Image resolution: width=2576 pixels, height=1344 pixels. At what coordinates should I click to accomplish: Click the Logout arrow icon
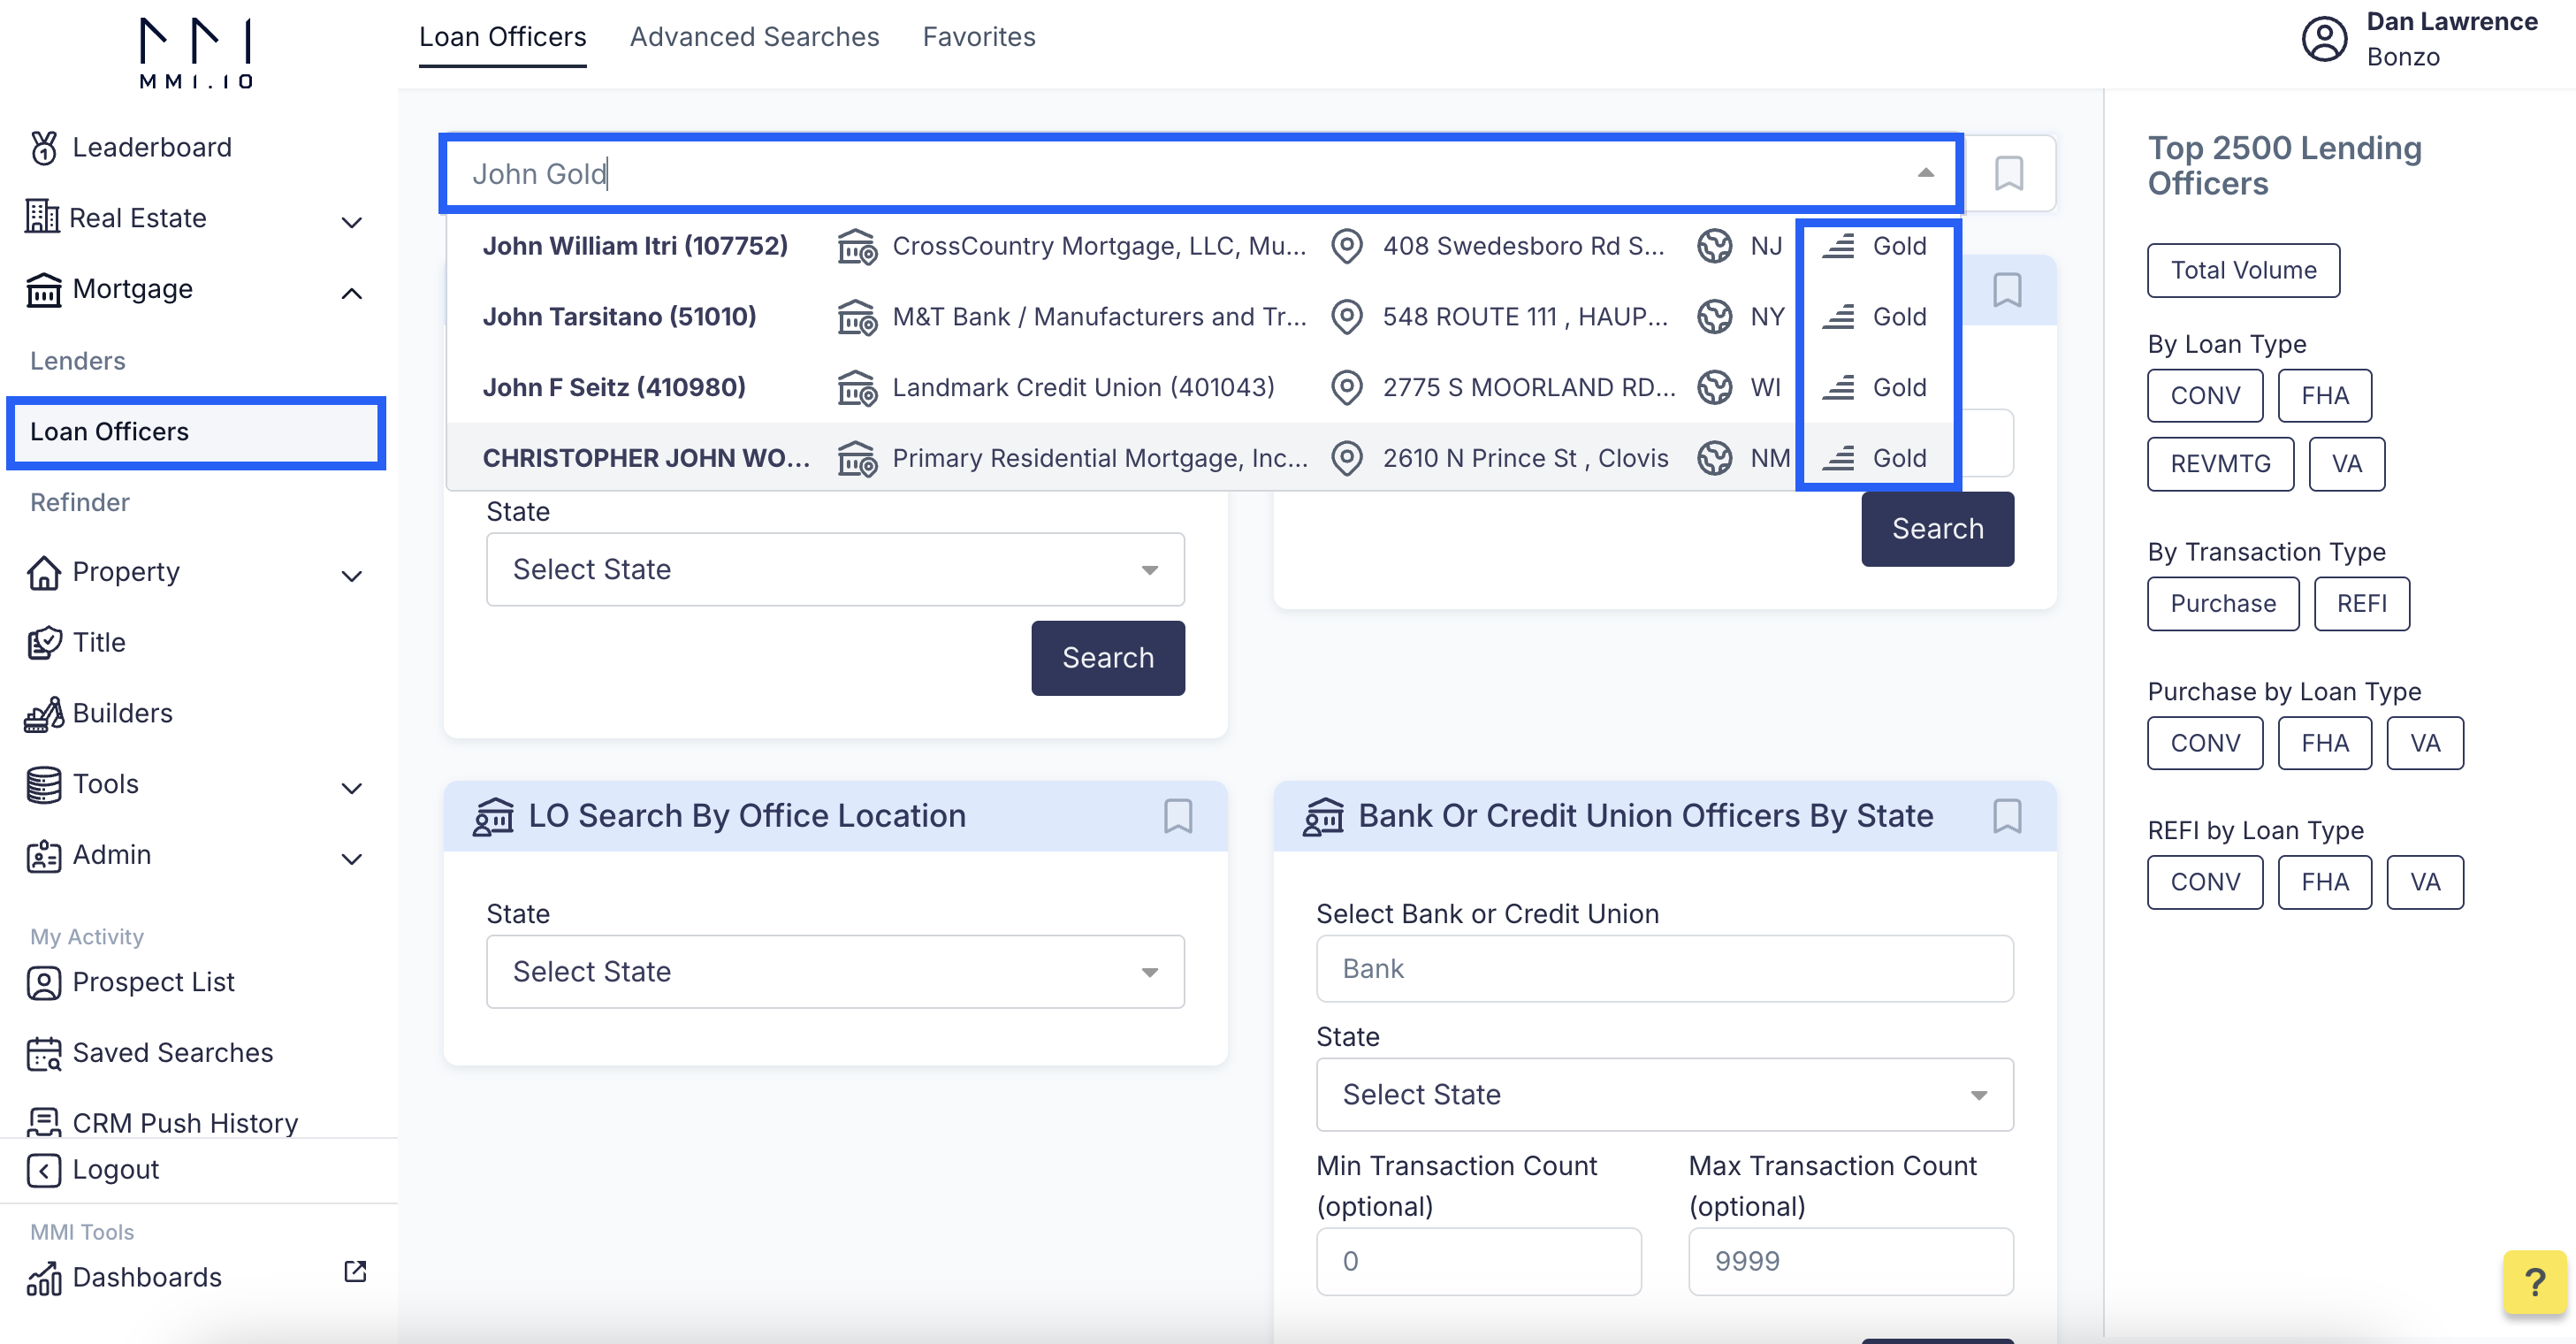[43, 1170]
